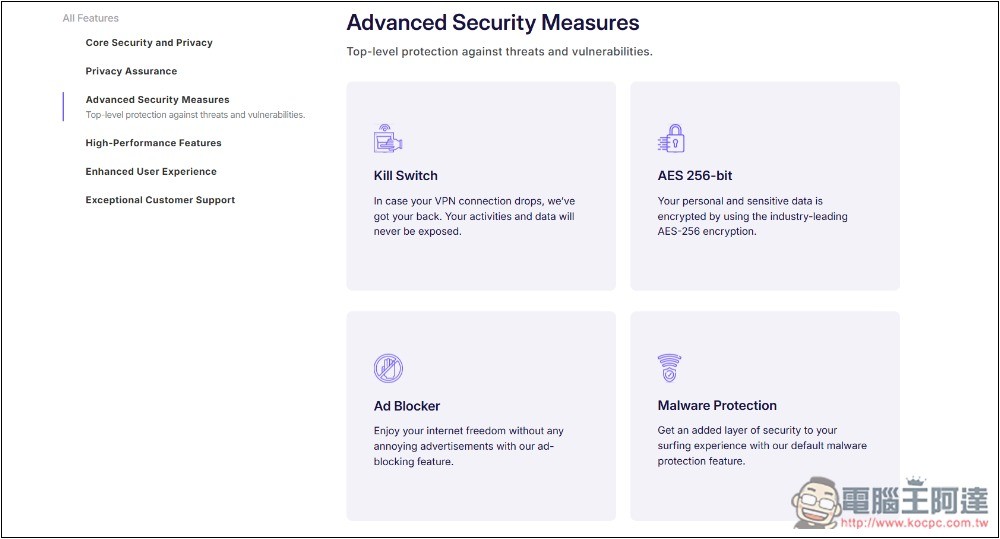
Task: Click the Kill Switch description text
Action: coord(474,216)
